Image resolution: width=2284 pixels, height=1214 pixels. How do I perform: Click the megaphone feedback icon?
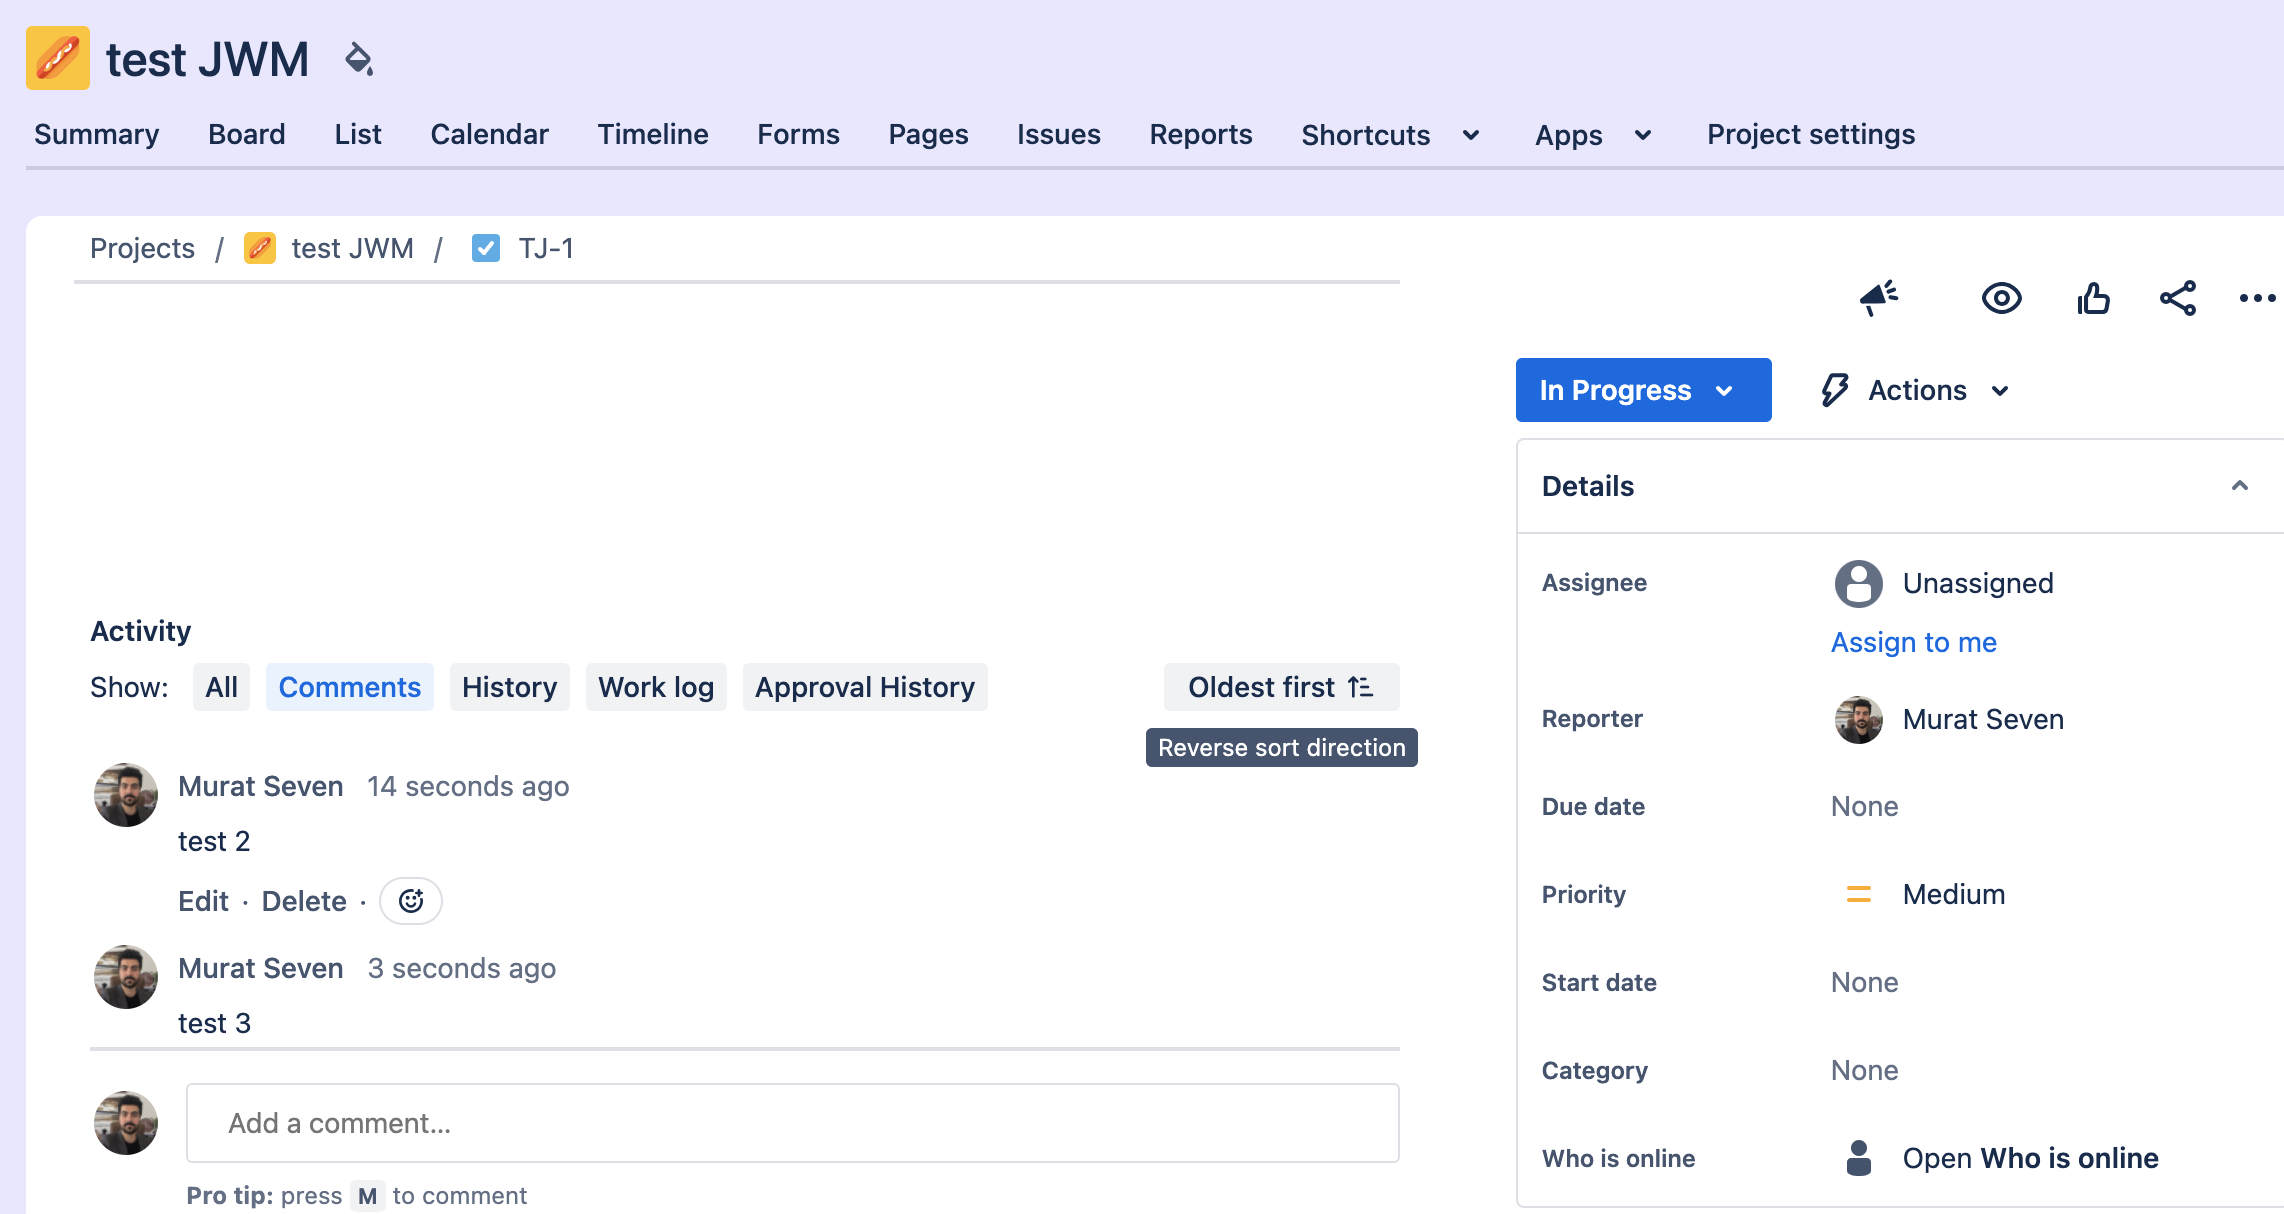click(x=1878, y=298)
